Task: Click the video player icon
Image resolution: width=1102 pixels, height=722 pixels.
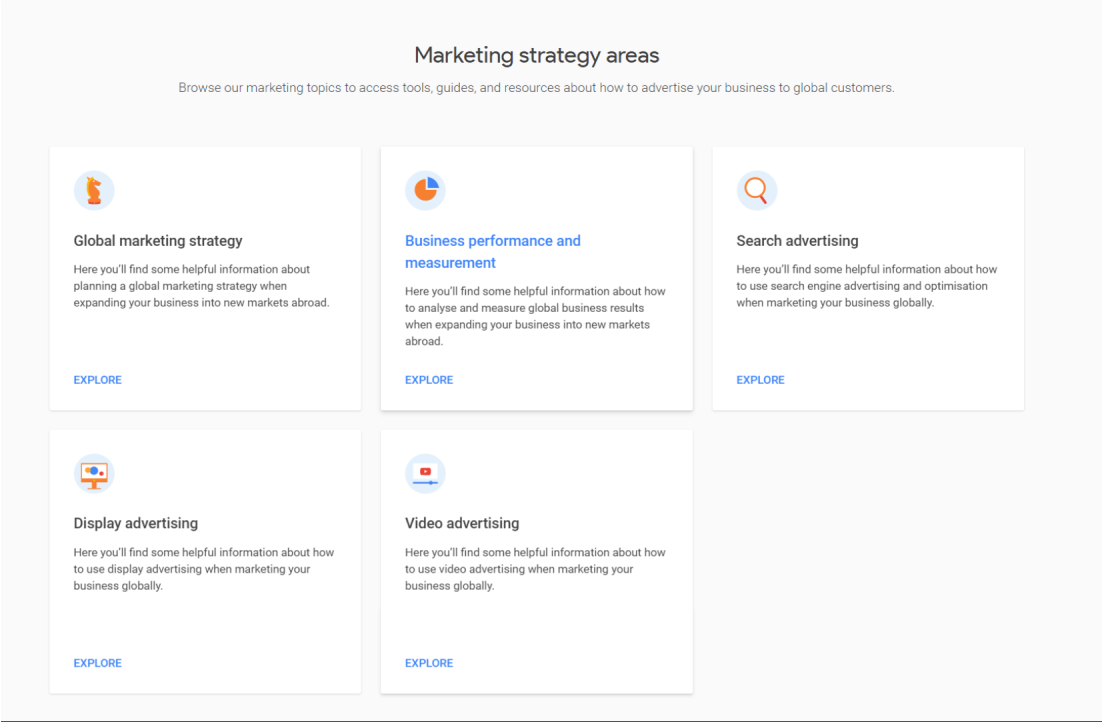Action: coord(425,473)
